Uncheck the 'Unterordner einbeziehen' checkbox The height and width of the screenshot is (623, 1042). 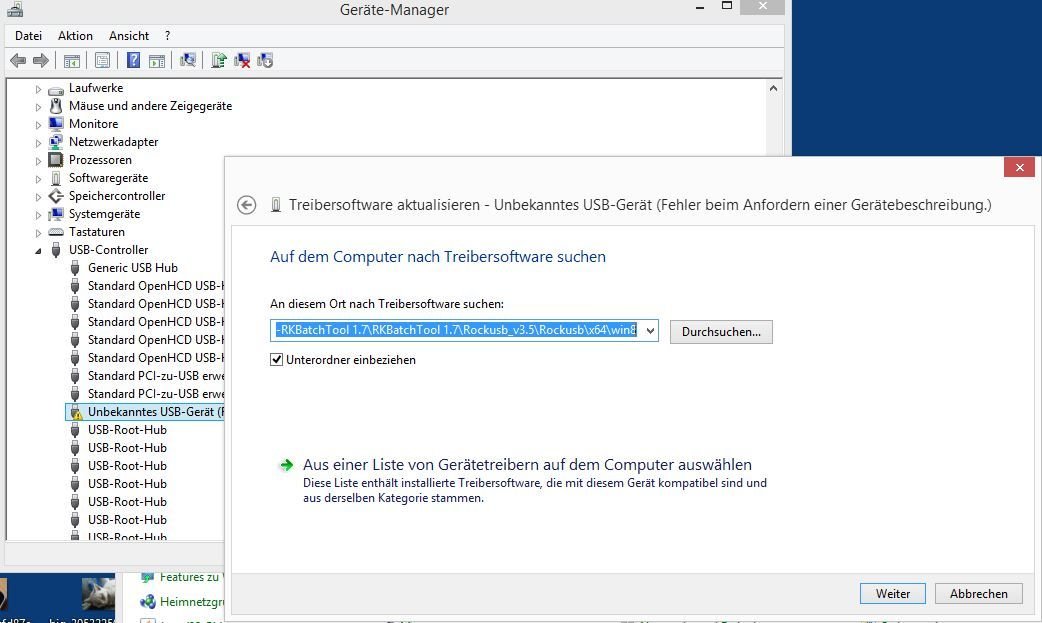pos(277,360)
